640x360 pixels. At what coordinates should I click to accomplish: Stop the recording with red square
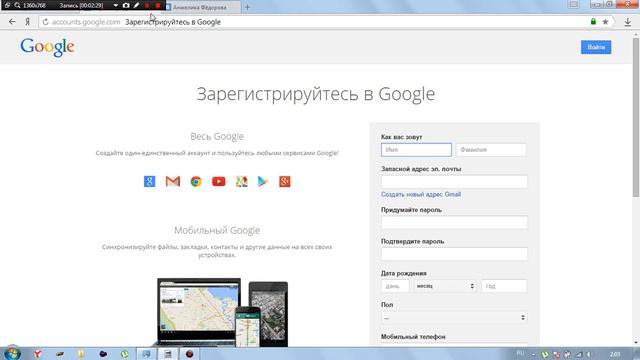pyautogui.click(x=158, y=6)
